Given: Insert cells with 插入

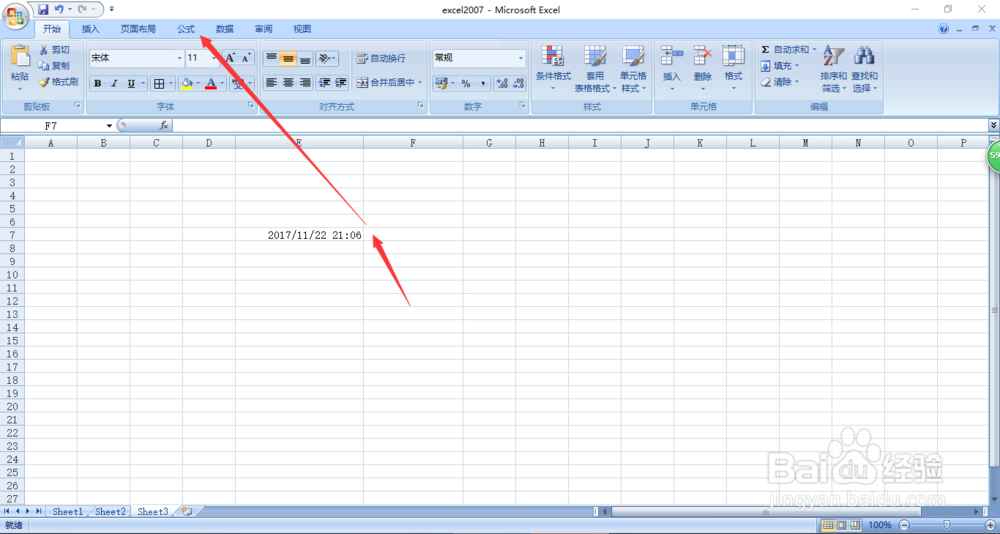Looking at the screenshot, I should [672, 69].
